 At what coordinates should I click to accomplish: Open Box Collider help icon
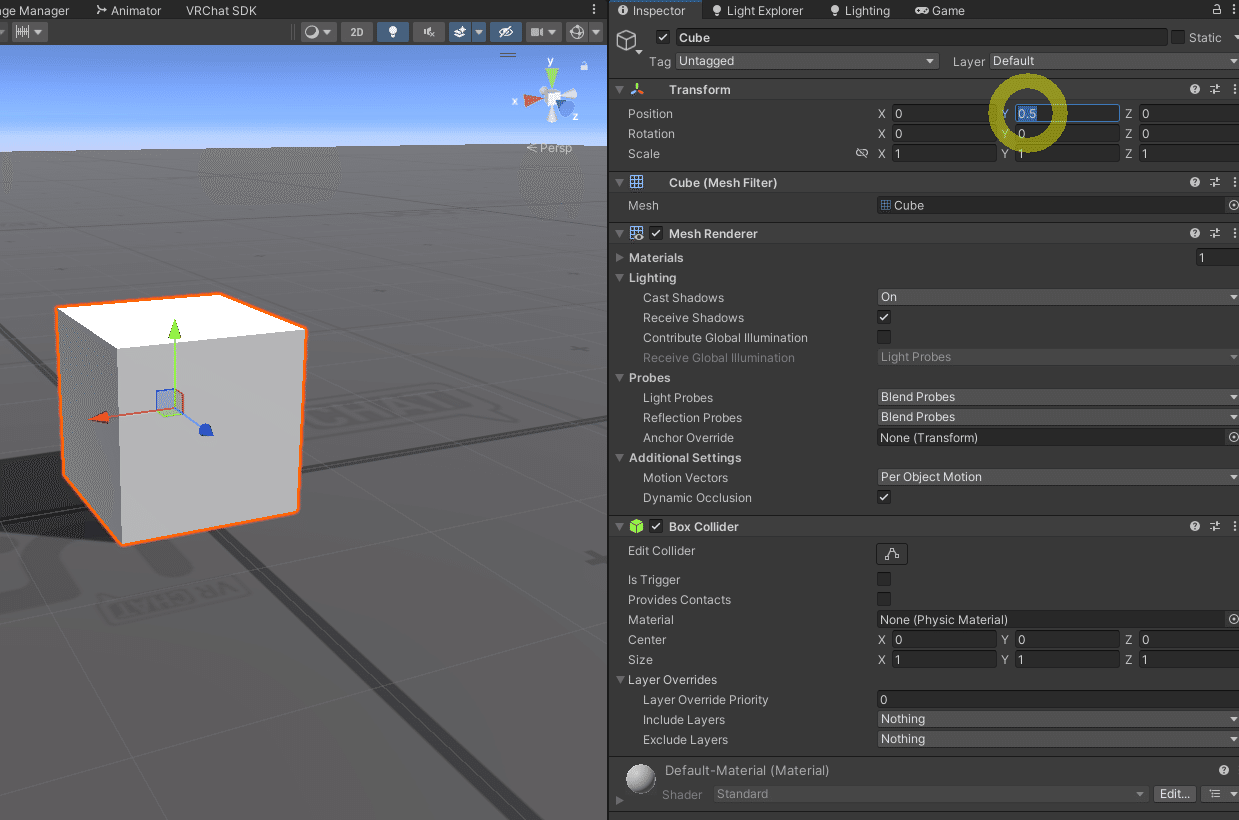click(x=1195, y=527)
